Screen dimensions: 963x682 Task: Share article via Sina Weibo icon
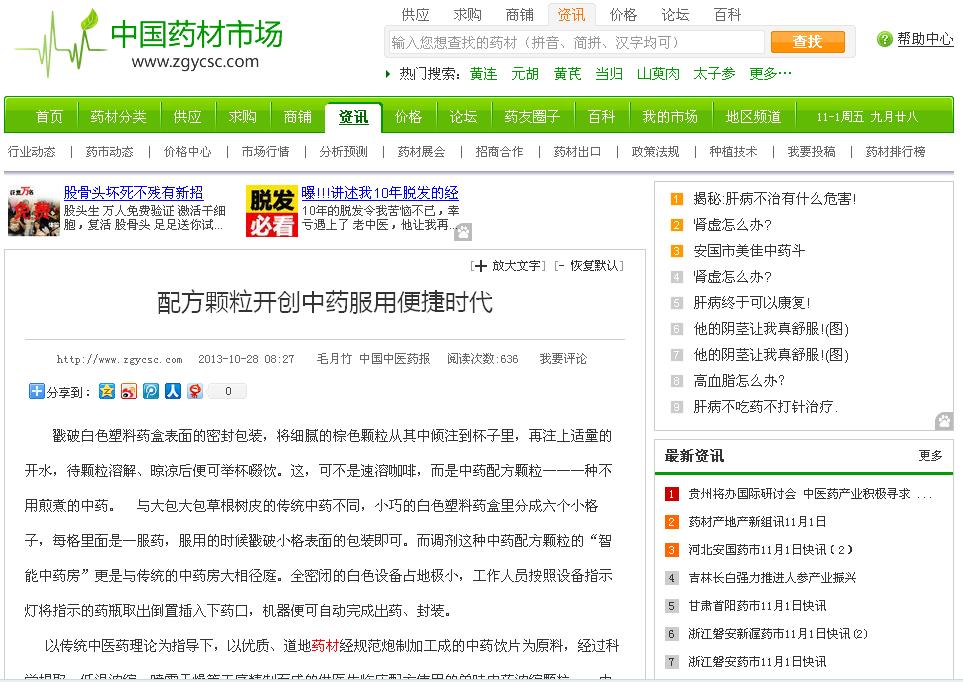point(127,389)
